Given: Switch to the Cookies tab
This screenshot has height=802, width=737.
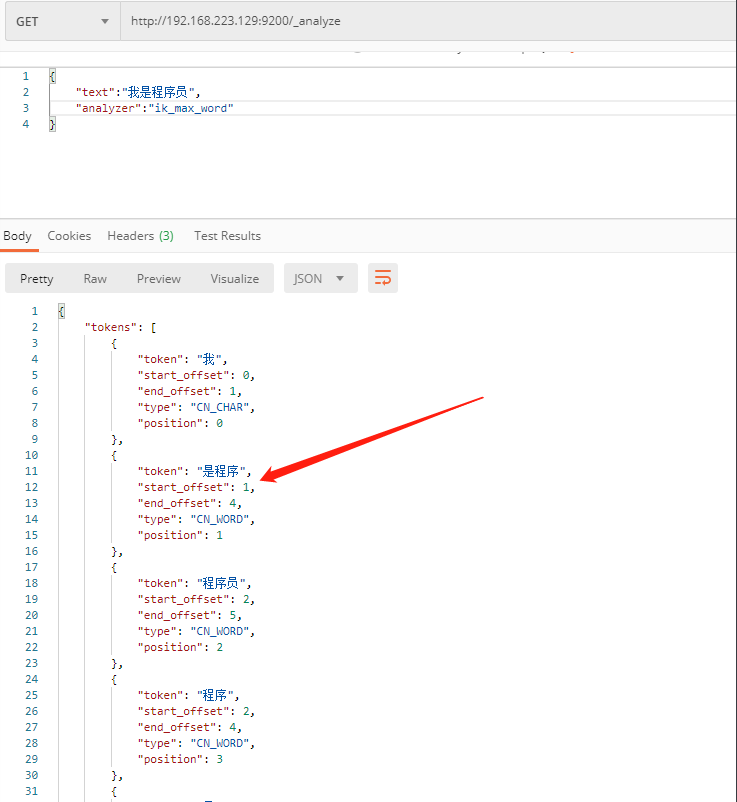Looking at the screenshot, I should point(69,236).
